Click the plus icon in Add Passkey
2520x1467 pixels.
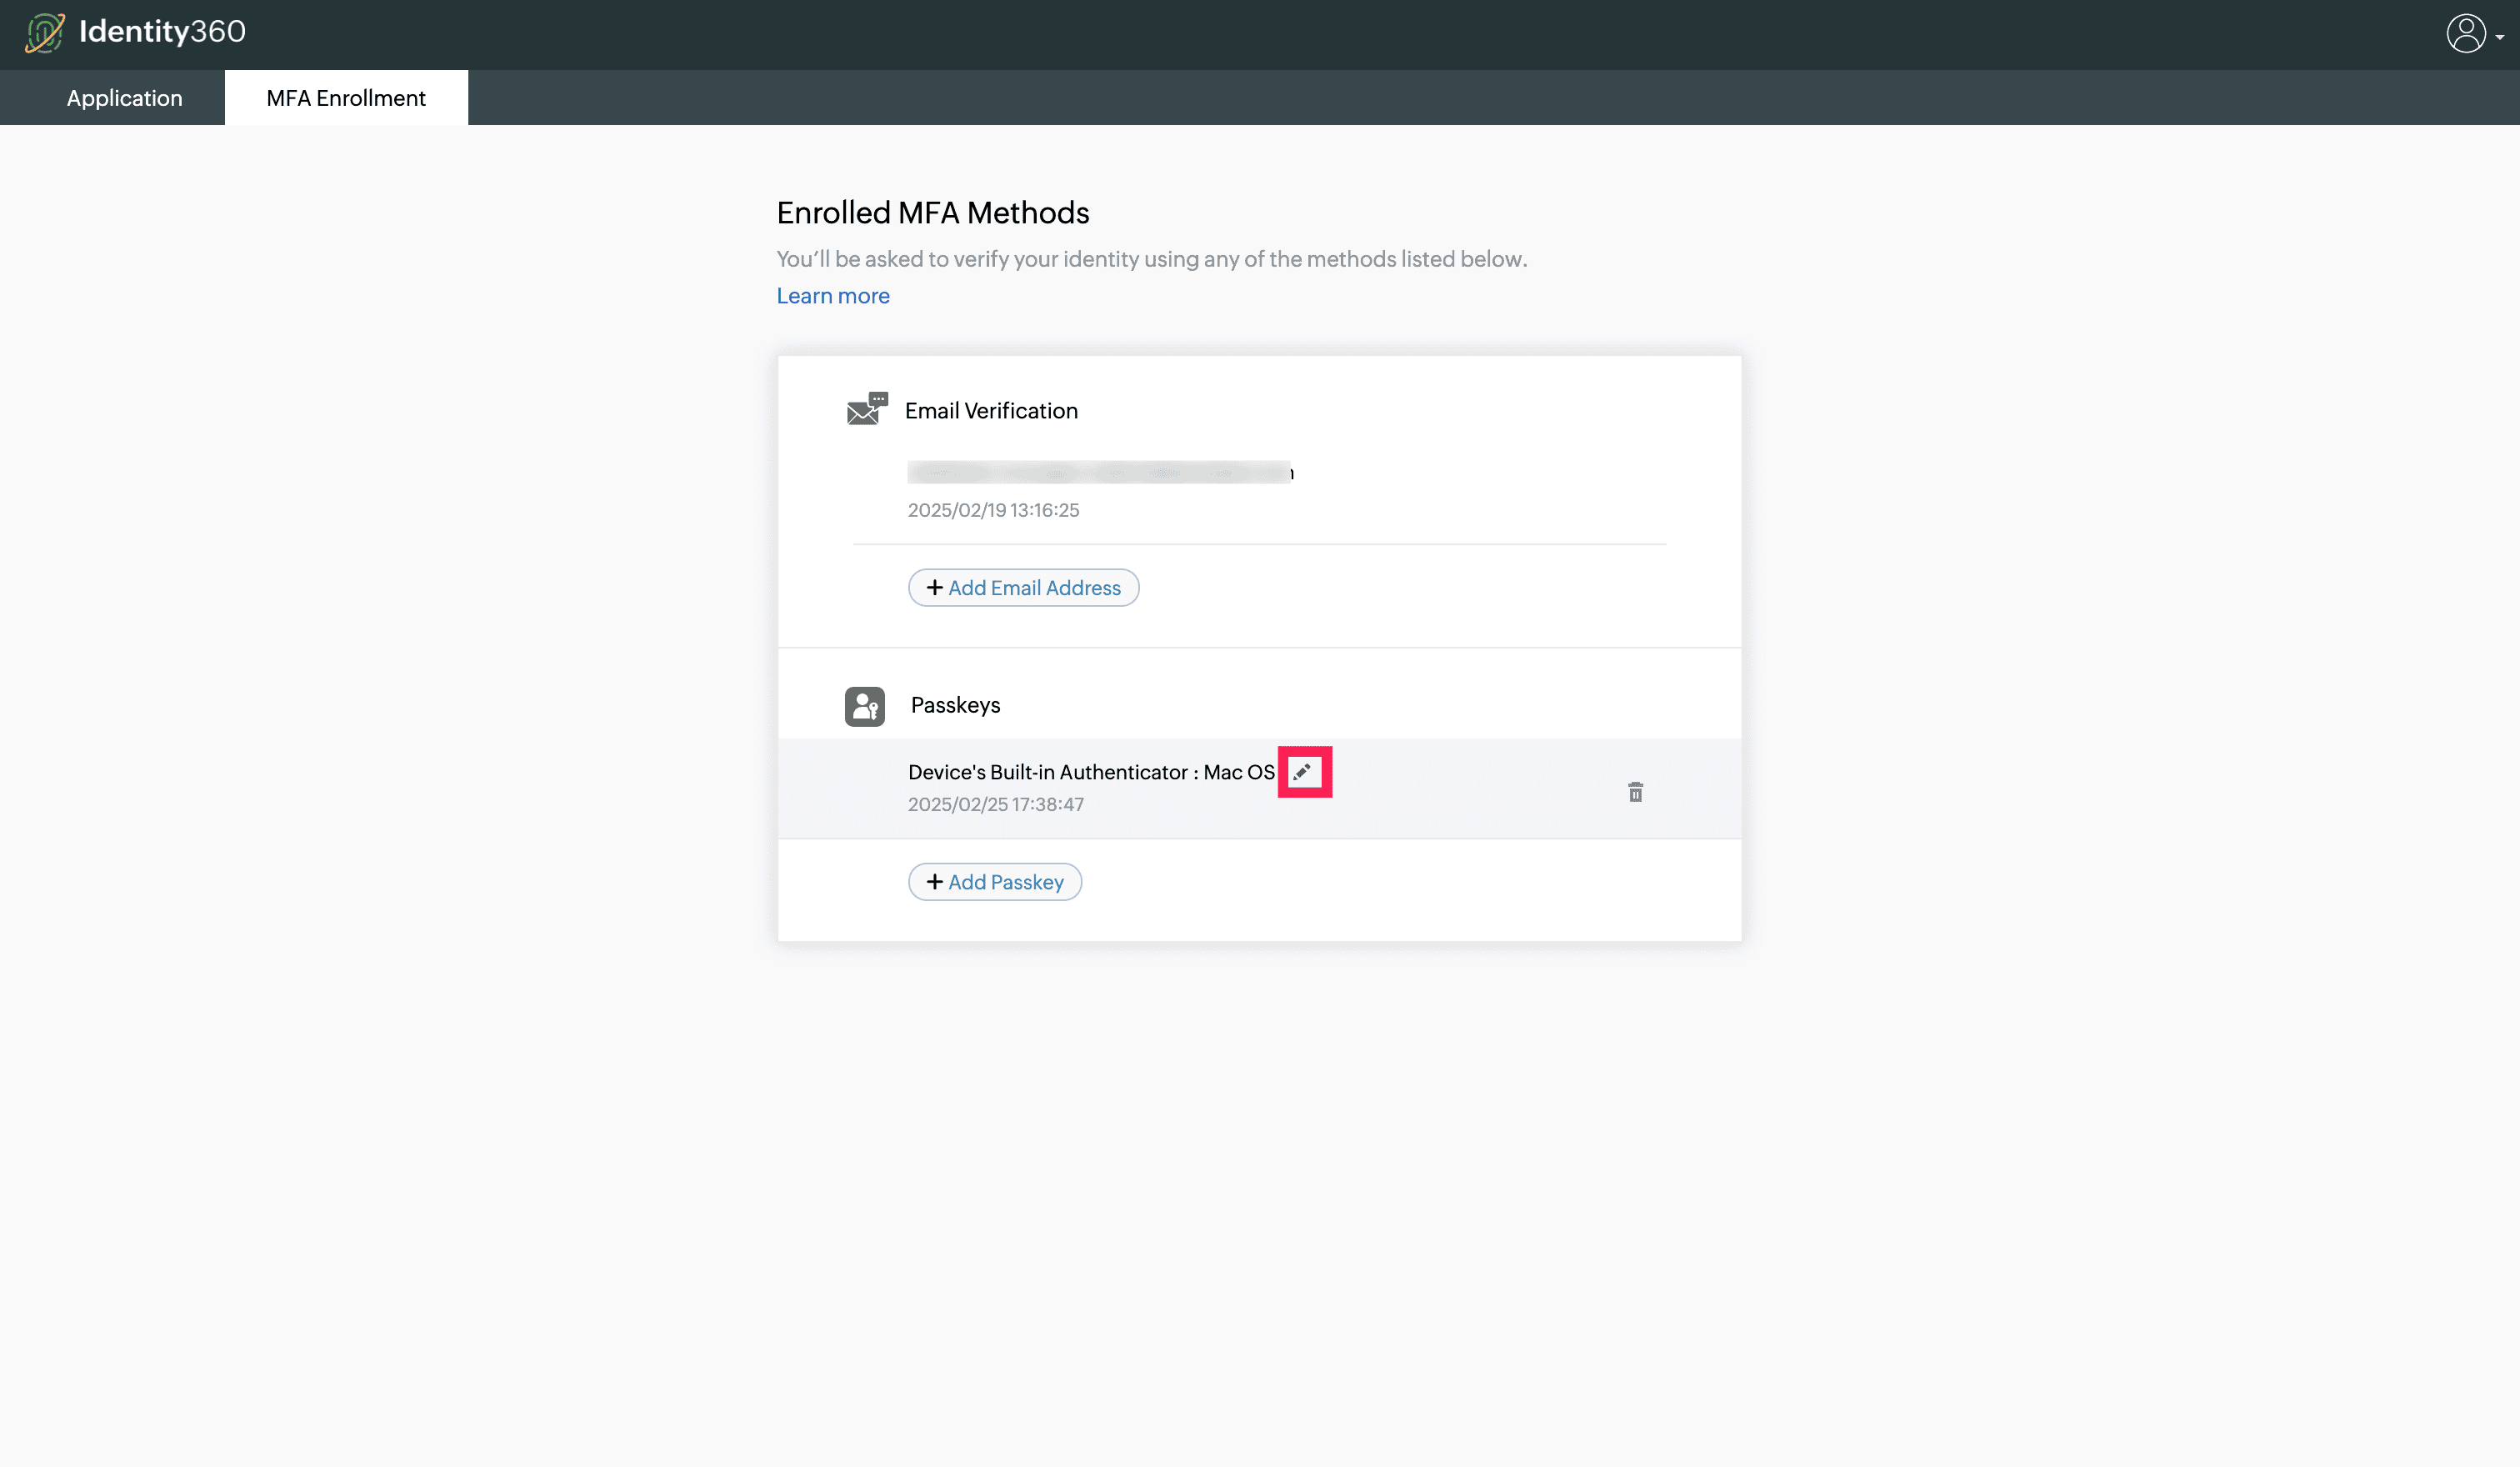click(x=934, y=881)
